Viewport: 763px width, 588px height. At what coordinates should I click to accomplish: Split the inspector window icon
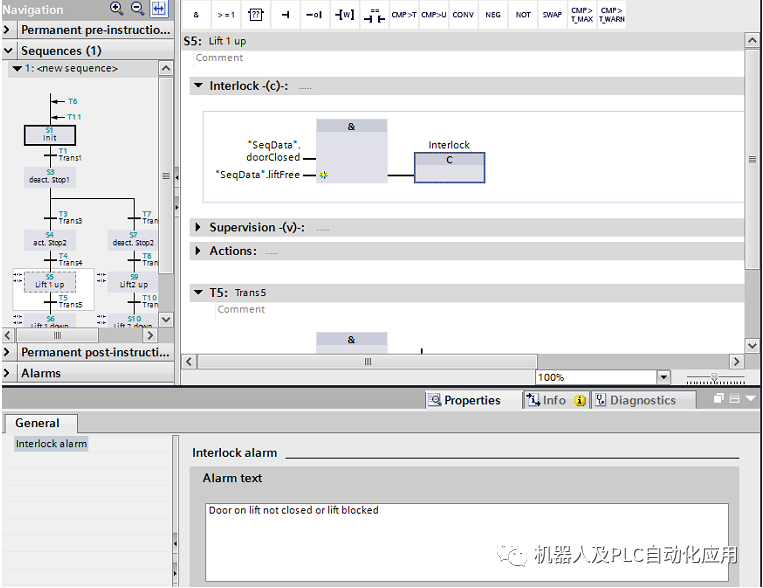coord(735,399)
